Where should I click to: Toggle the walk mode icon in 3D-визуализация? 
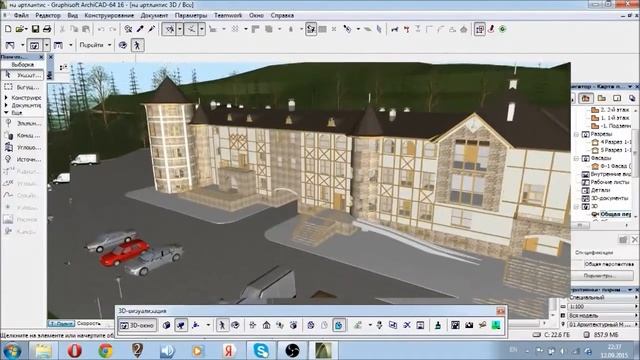(222, 325)
